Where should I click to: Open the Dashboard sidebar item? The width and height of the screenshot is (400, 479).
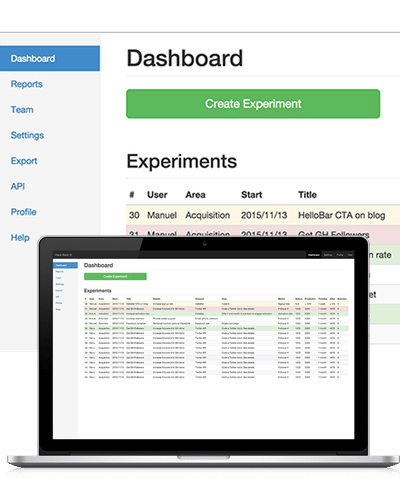pyautogui.click(x=50, y=58)
